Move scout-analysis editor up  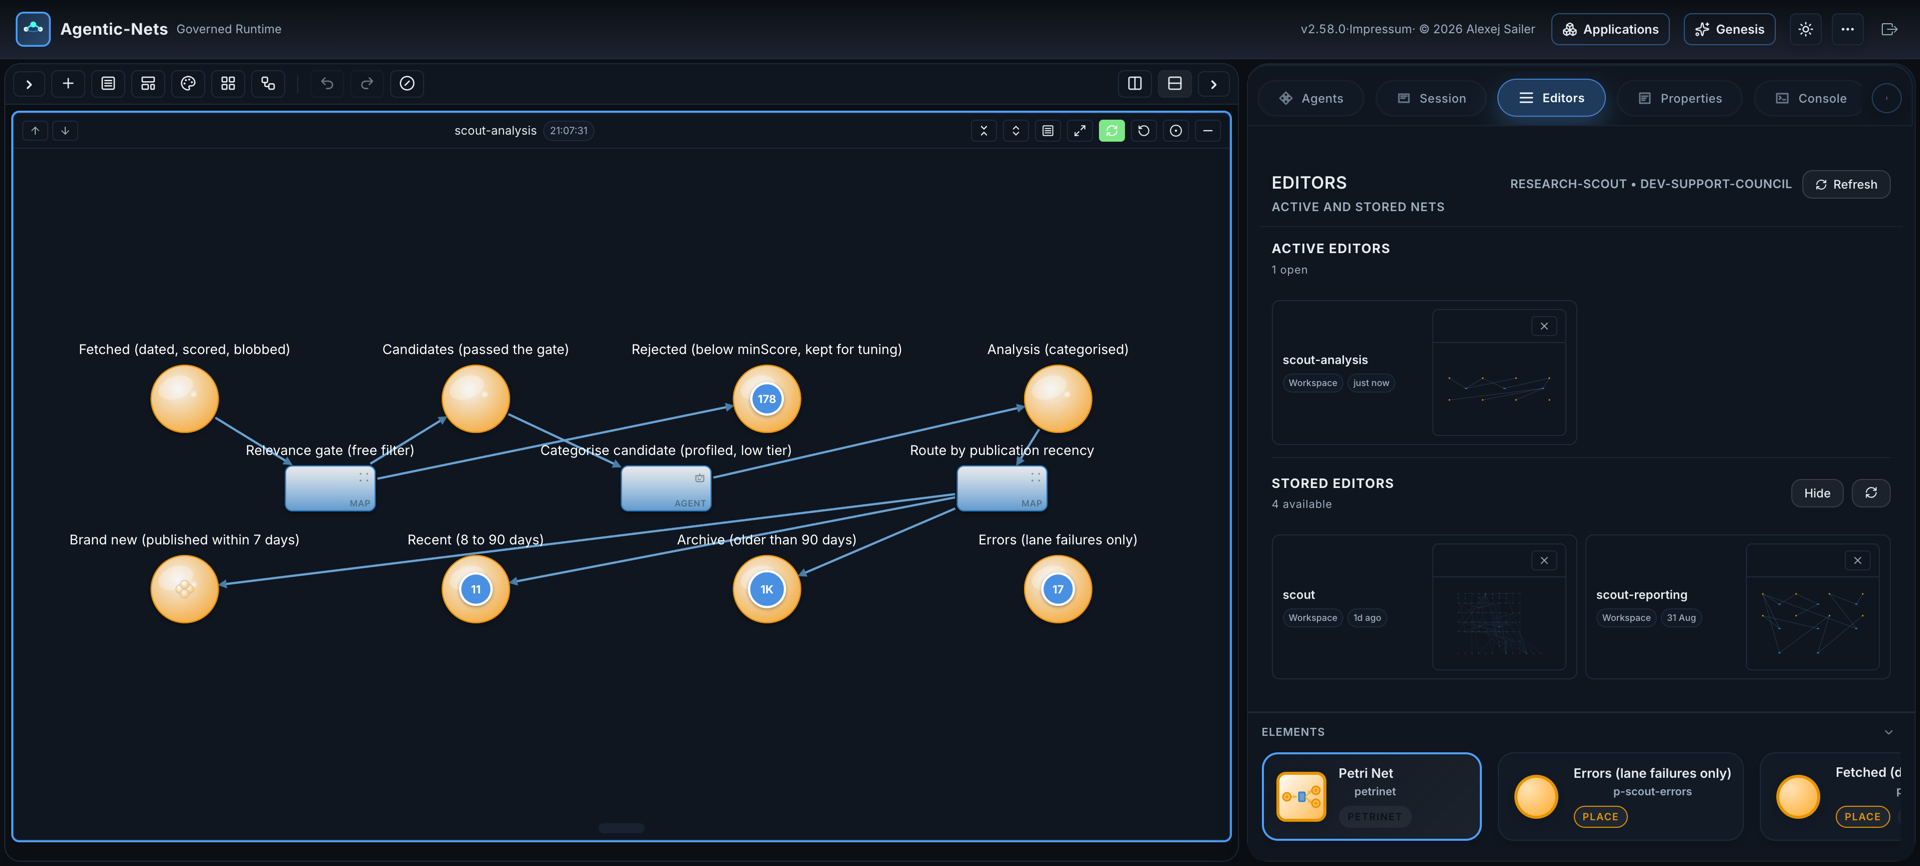pyautogui.click(x=35, y=131)
